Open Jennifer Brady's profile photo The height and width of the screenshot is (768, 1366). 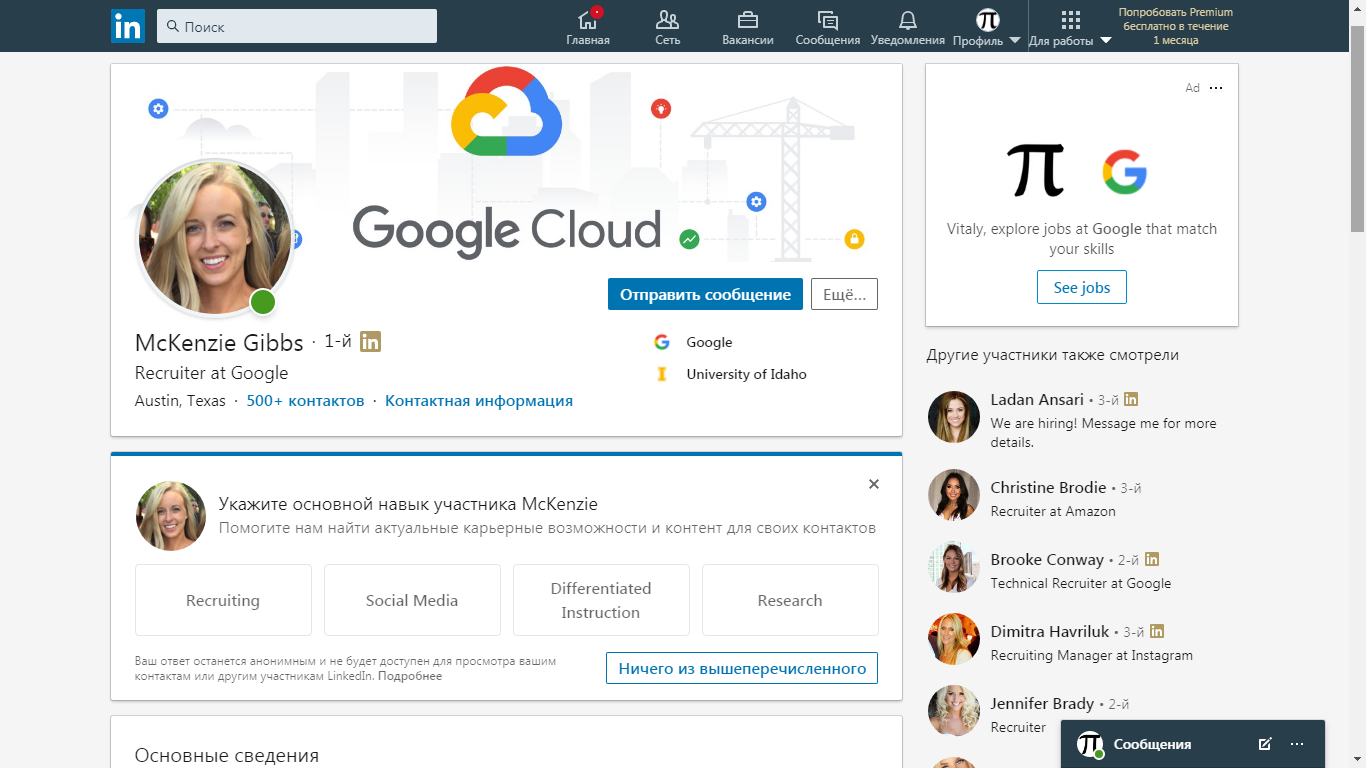click(x=954, y=711)
